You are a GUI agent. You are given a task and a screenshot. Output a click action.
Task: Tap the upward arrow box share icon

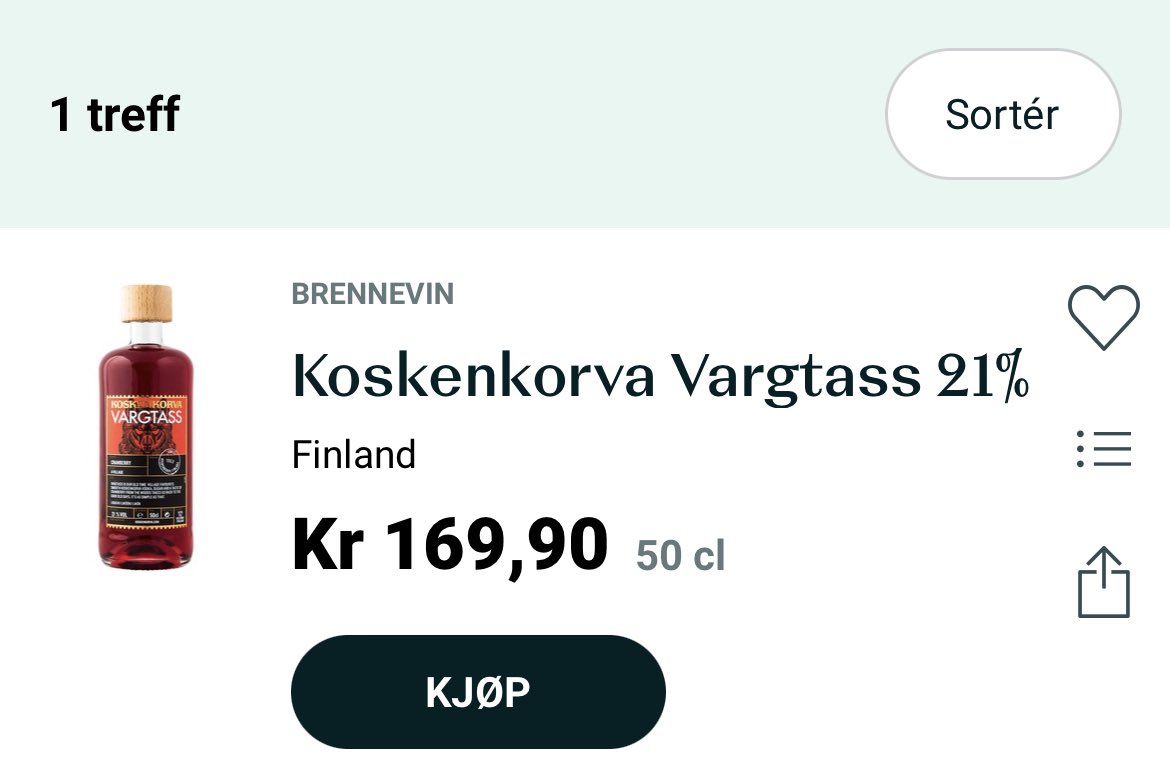pyautogui.click(x=1104, y=583)
